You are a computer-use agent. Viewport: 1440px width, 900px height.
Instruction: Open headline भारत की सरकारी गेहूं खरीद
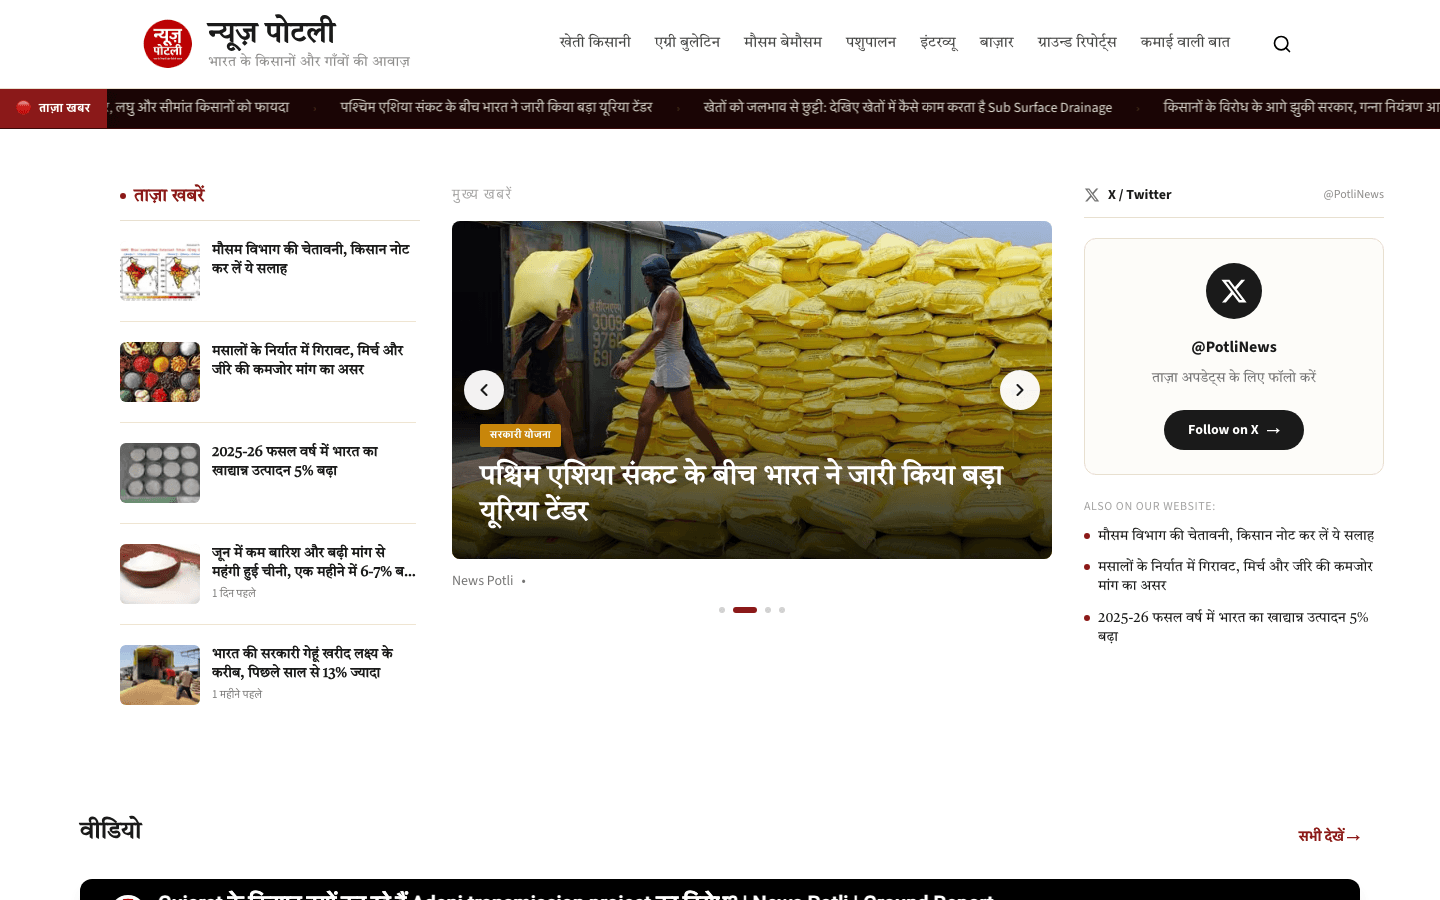pos(303,663)
